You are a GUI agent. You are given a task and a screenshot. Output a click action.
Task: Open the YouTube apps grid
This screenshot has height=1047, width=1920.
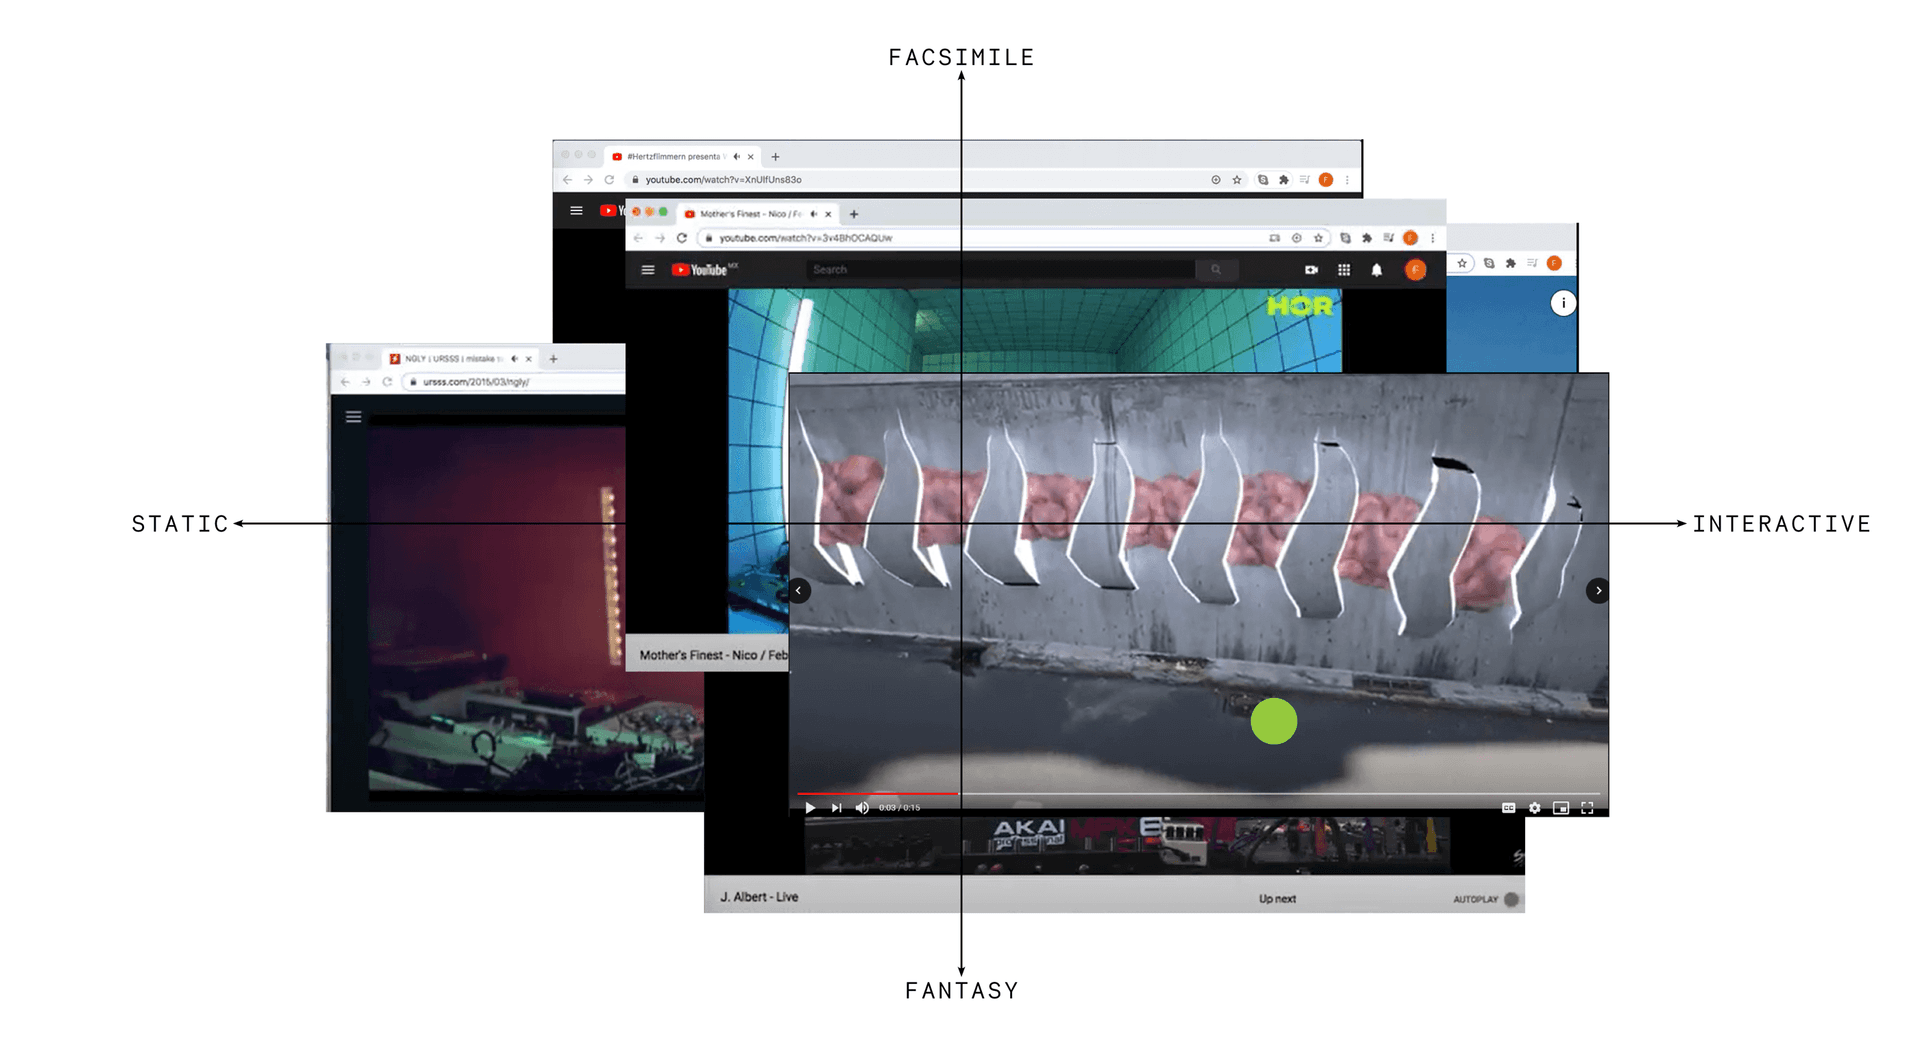click(x=1344, y=270)
